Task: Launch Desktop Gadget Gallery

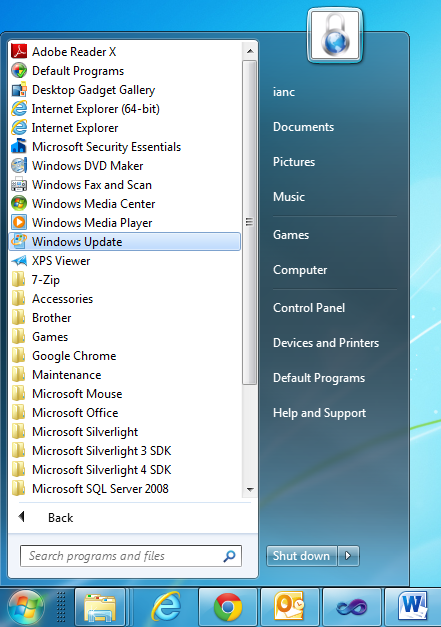Action: coord(125,90)
